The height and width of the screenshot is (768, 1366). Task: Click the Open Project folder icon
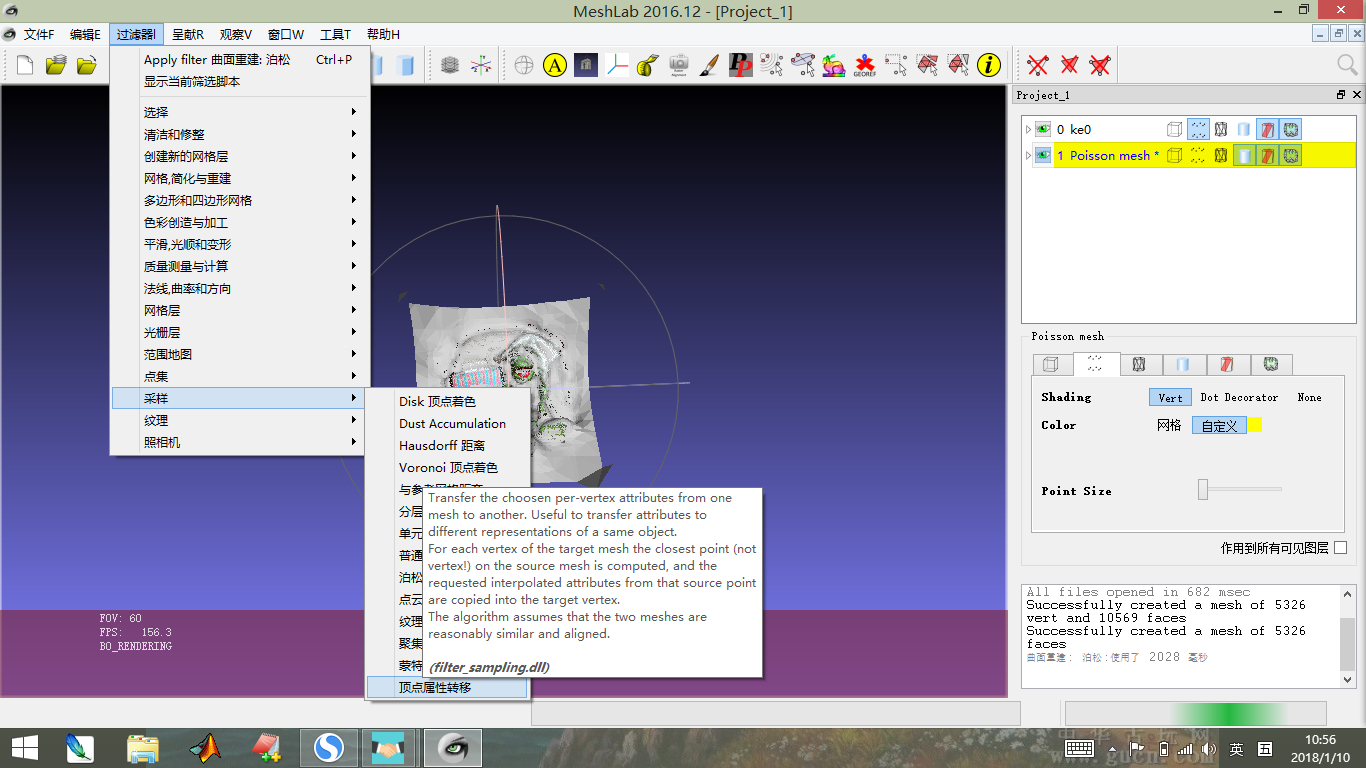click(56, 65)
